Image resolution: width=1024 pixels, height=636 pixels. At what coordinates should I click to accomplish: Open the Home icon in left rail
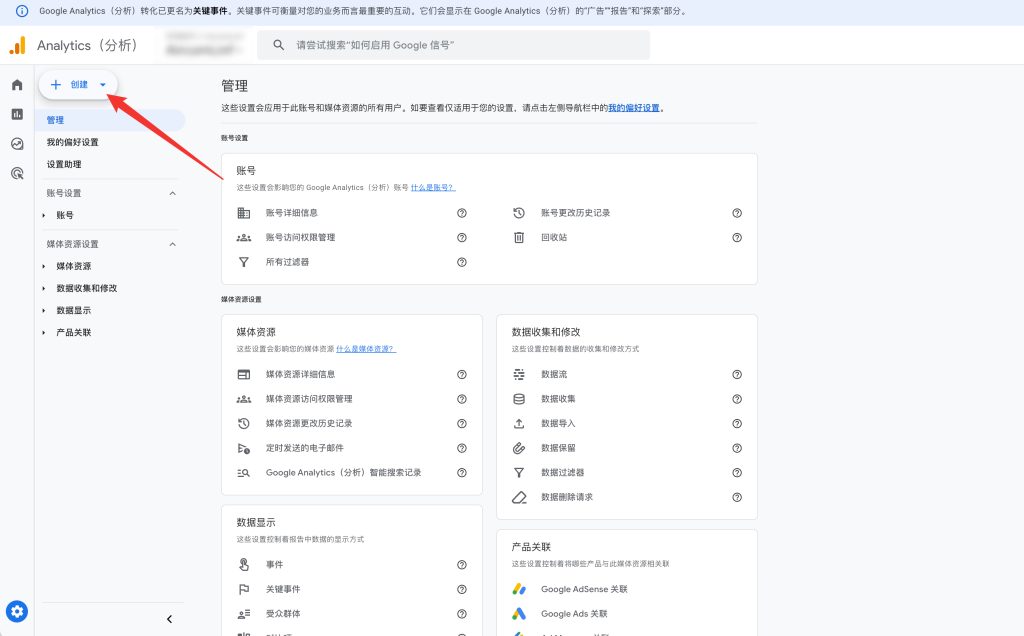[17, 85]
